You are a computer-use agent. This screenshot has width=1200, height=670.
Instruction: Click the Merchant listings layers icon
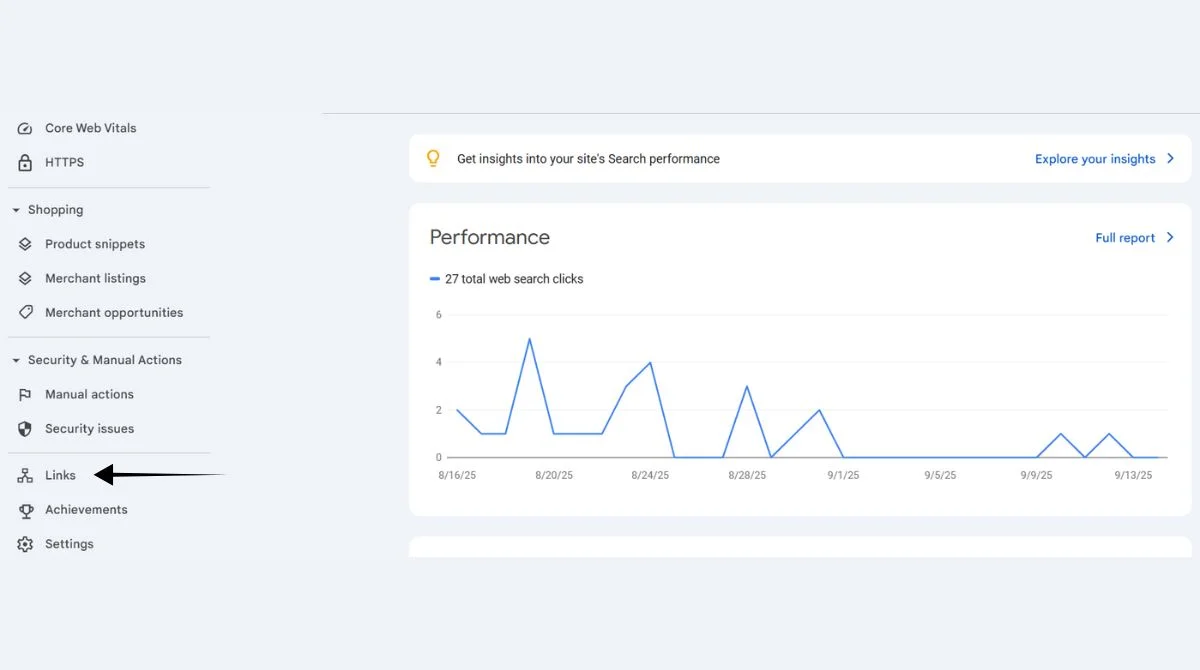(25, 278)
